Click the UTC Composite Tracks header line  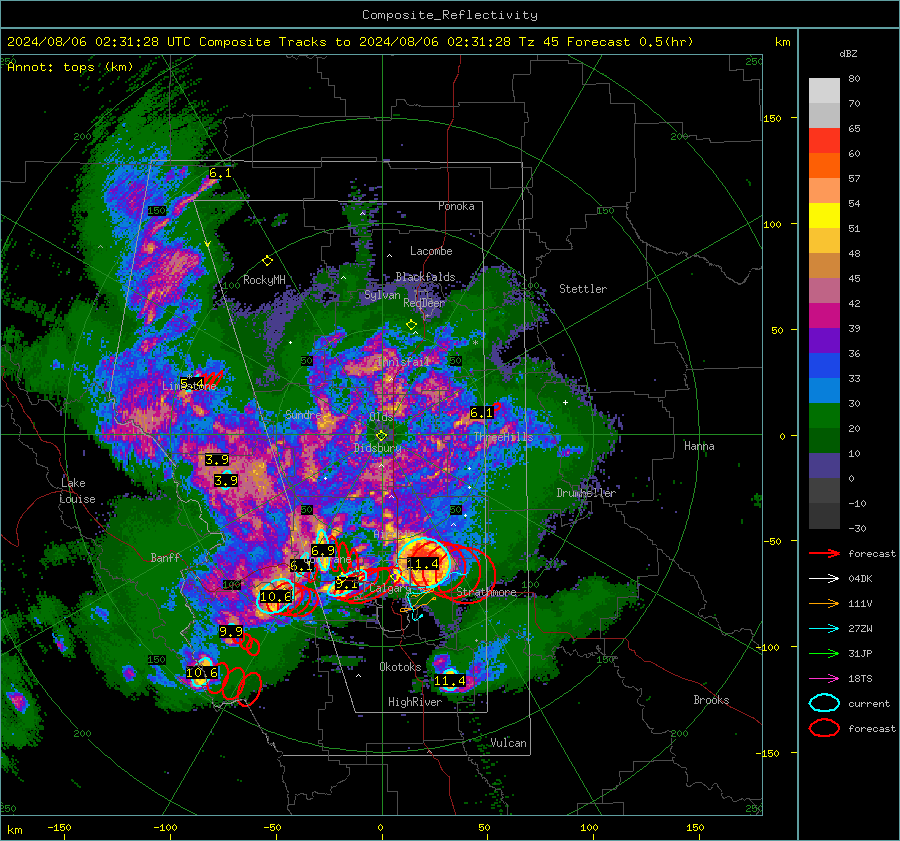pos(350,42)
